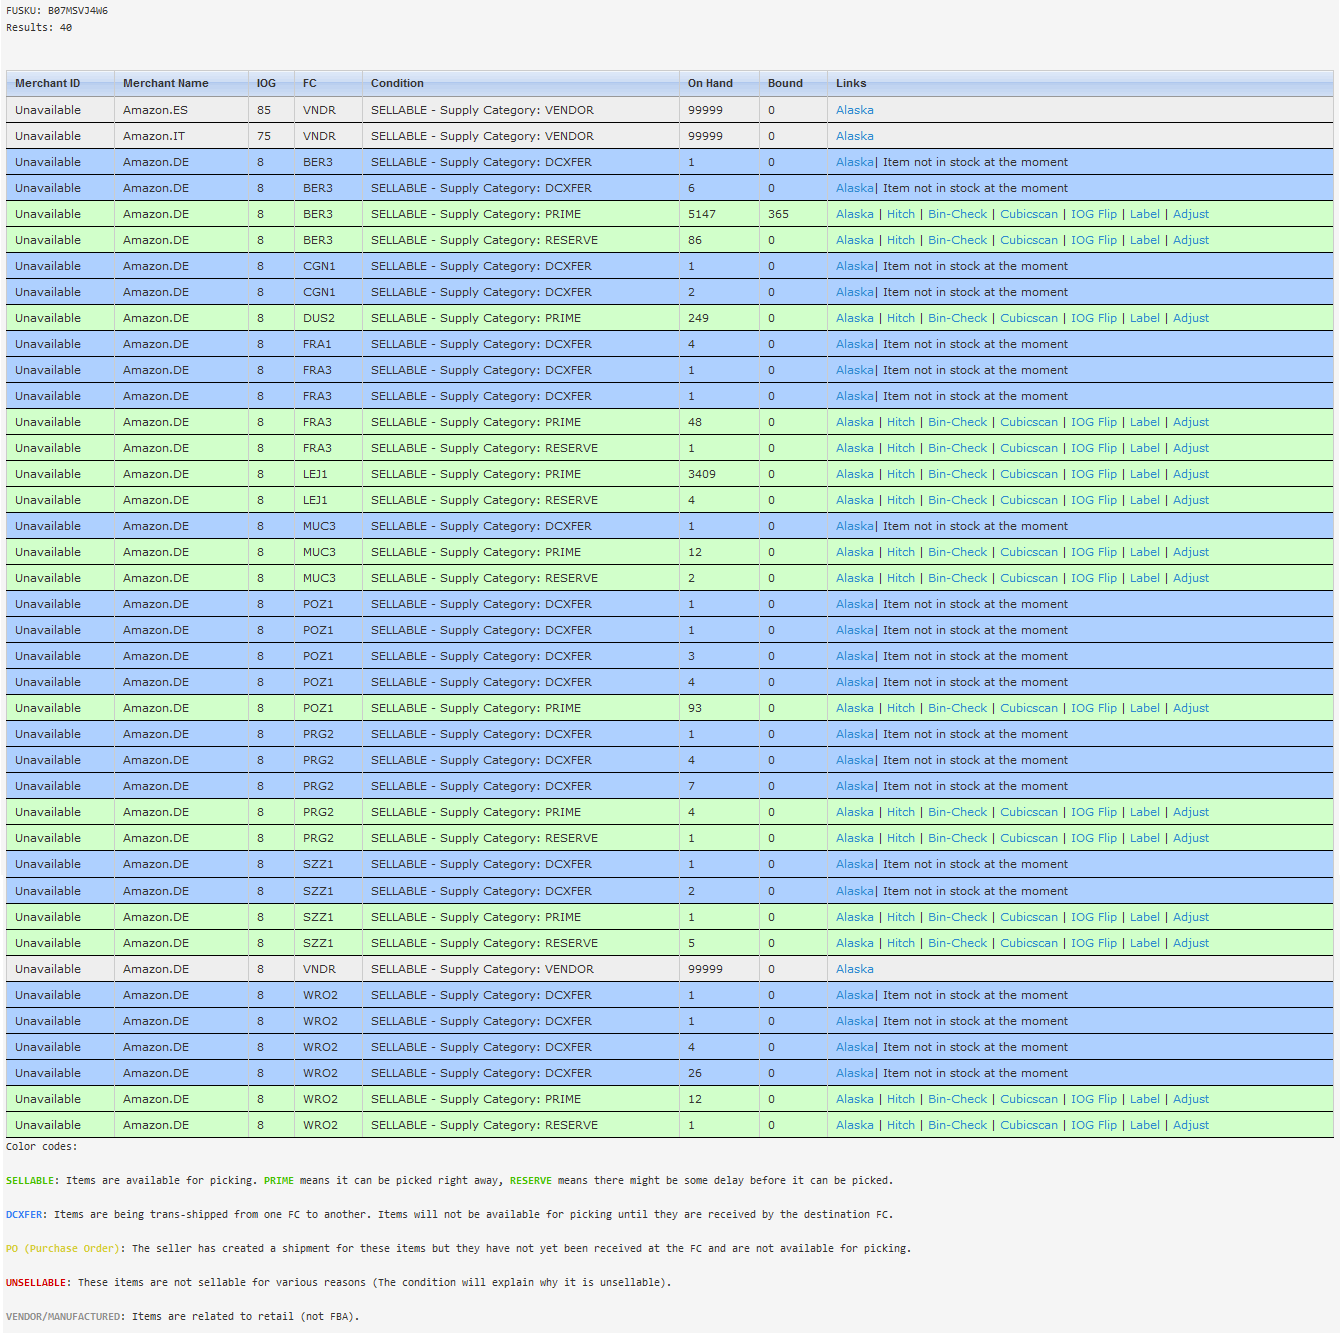
Task: Open Cubicscan for BER3 RESERVE row
Action: (1028, 240)
